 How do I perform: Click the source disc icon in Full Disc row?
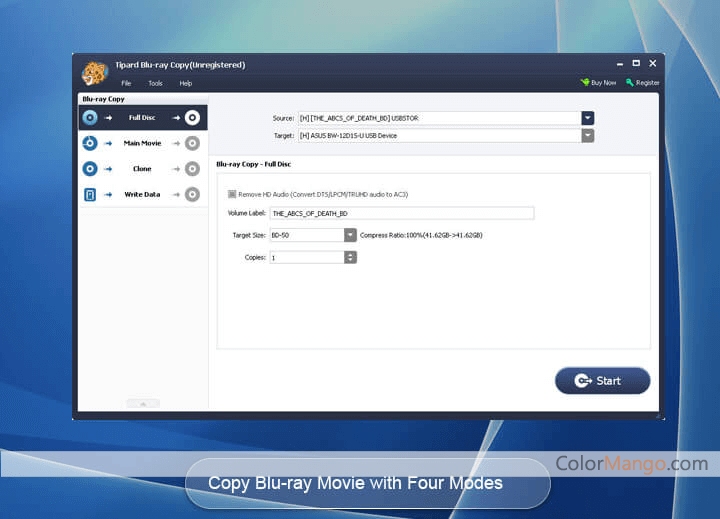coord(90,118)
